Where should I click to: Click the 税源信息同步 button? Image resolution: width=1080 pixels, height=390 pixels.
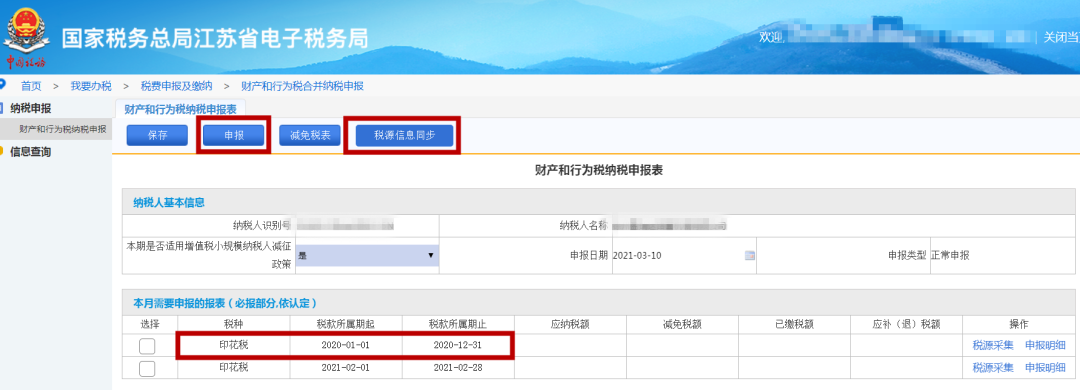(x=404, y=135)
